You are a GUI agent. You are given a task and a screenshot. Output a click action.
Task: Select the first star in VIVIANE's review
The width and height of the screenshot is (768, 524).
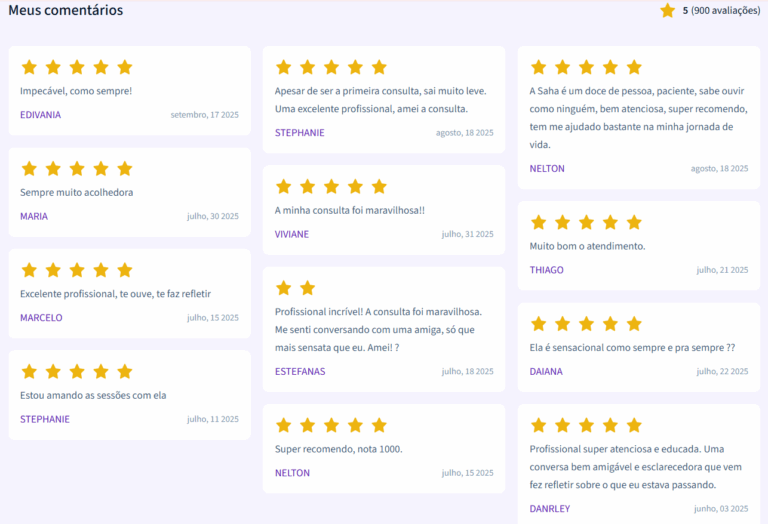pos(284,187)
